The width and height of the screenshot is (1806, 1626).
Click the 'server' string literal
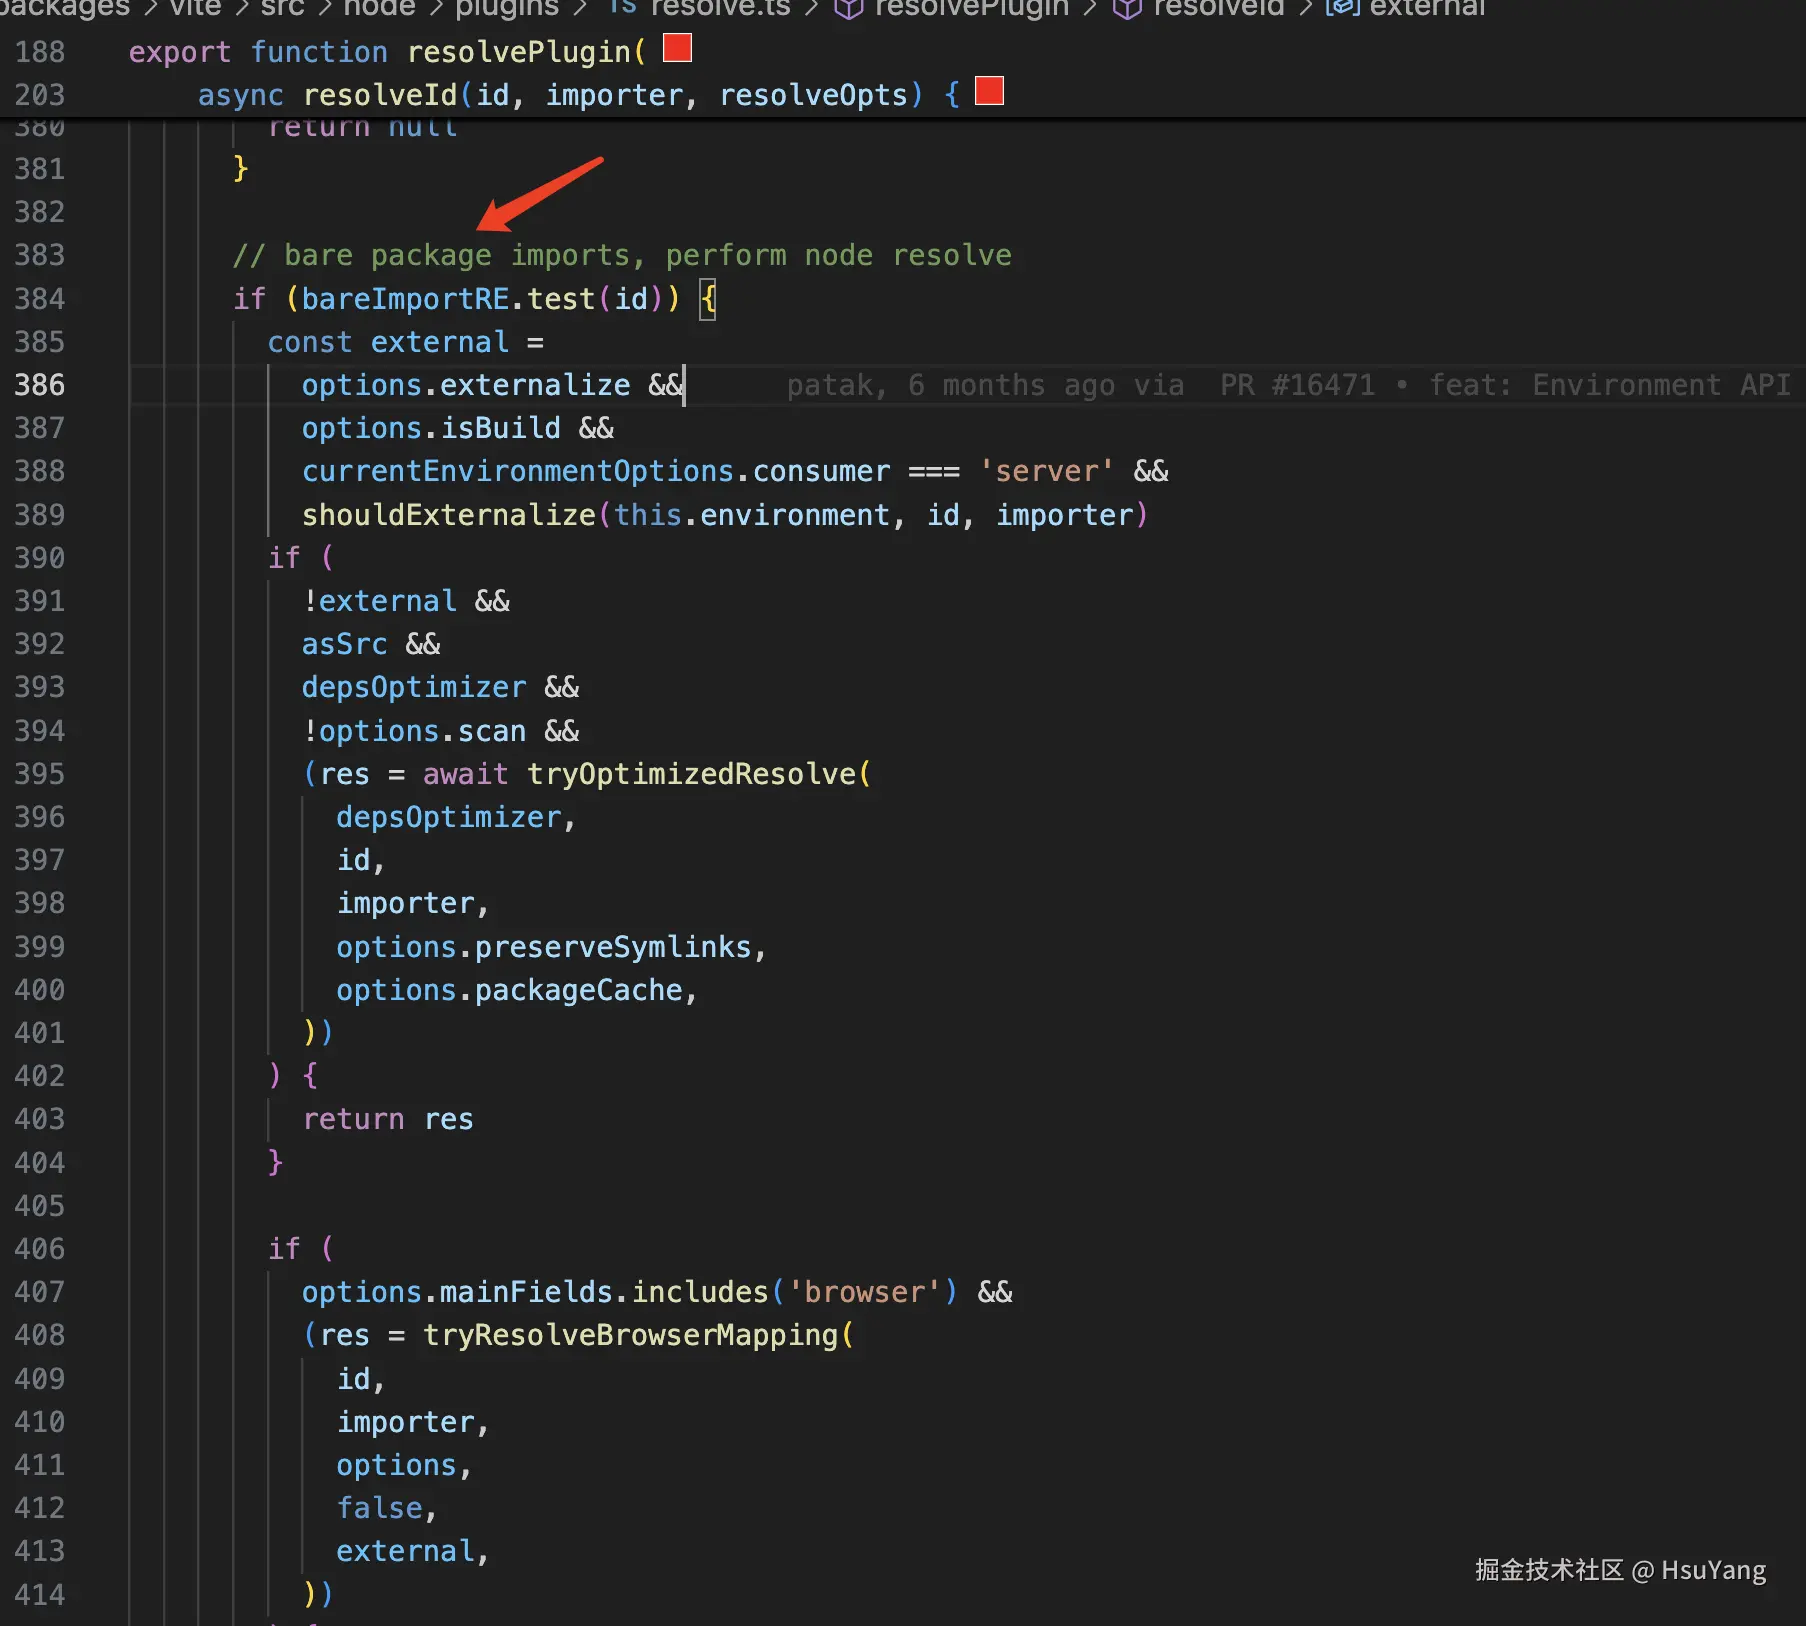click(x=1046, y=471)
